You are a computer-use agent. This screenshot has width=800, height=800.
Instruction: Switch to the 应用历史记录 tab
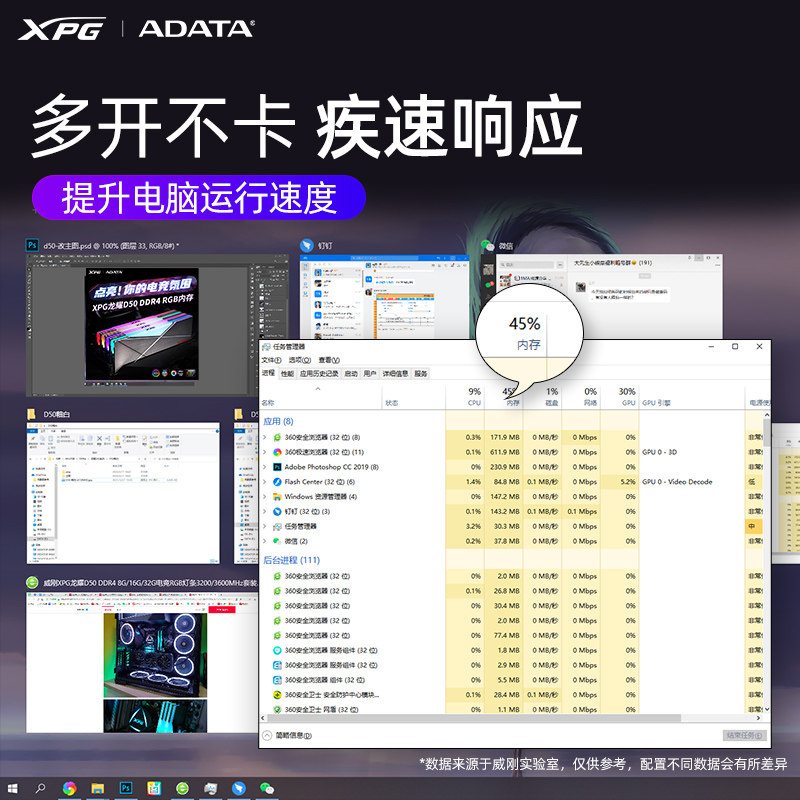pyautogui.click(x=319, y=373)
